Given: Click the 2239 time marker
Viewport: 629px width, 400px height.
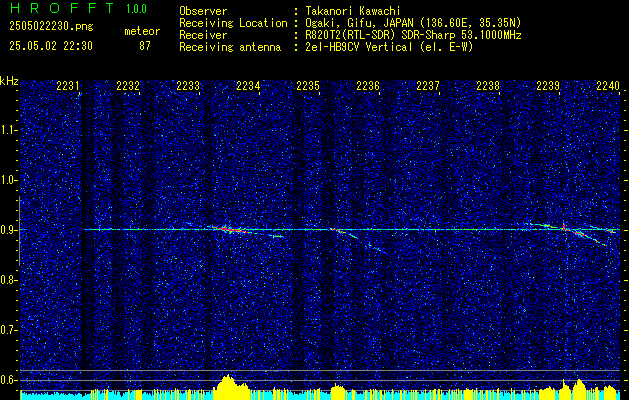Looking at the screenshot, I should (548, 85).
